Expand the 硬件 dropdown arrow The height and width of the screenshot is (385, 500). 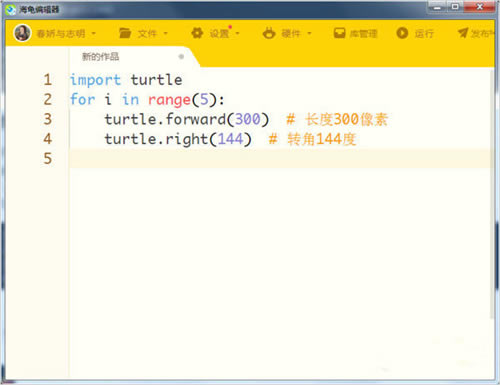tap(309, 33)
